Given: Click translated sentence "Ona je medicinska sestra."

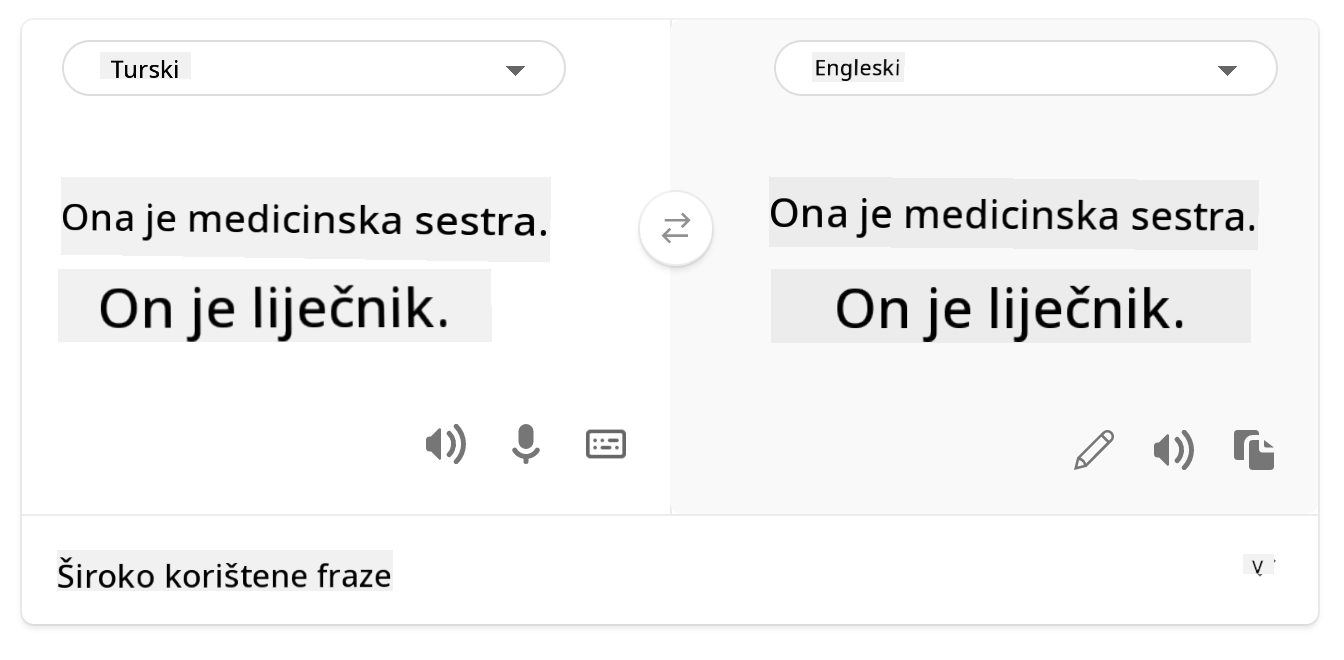Looking at the screenshot, I should click(1012, 213).
